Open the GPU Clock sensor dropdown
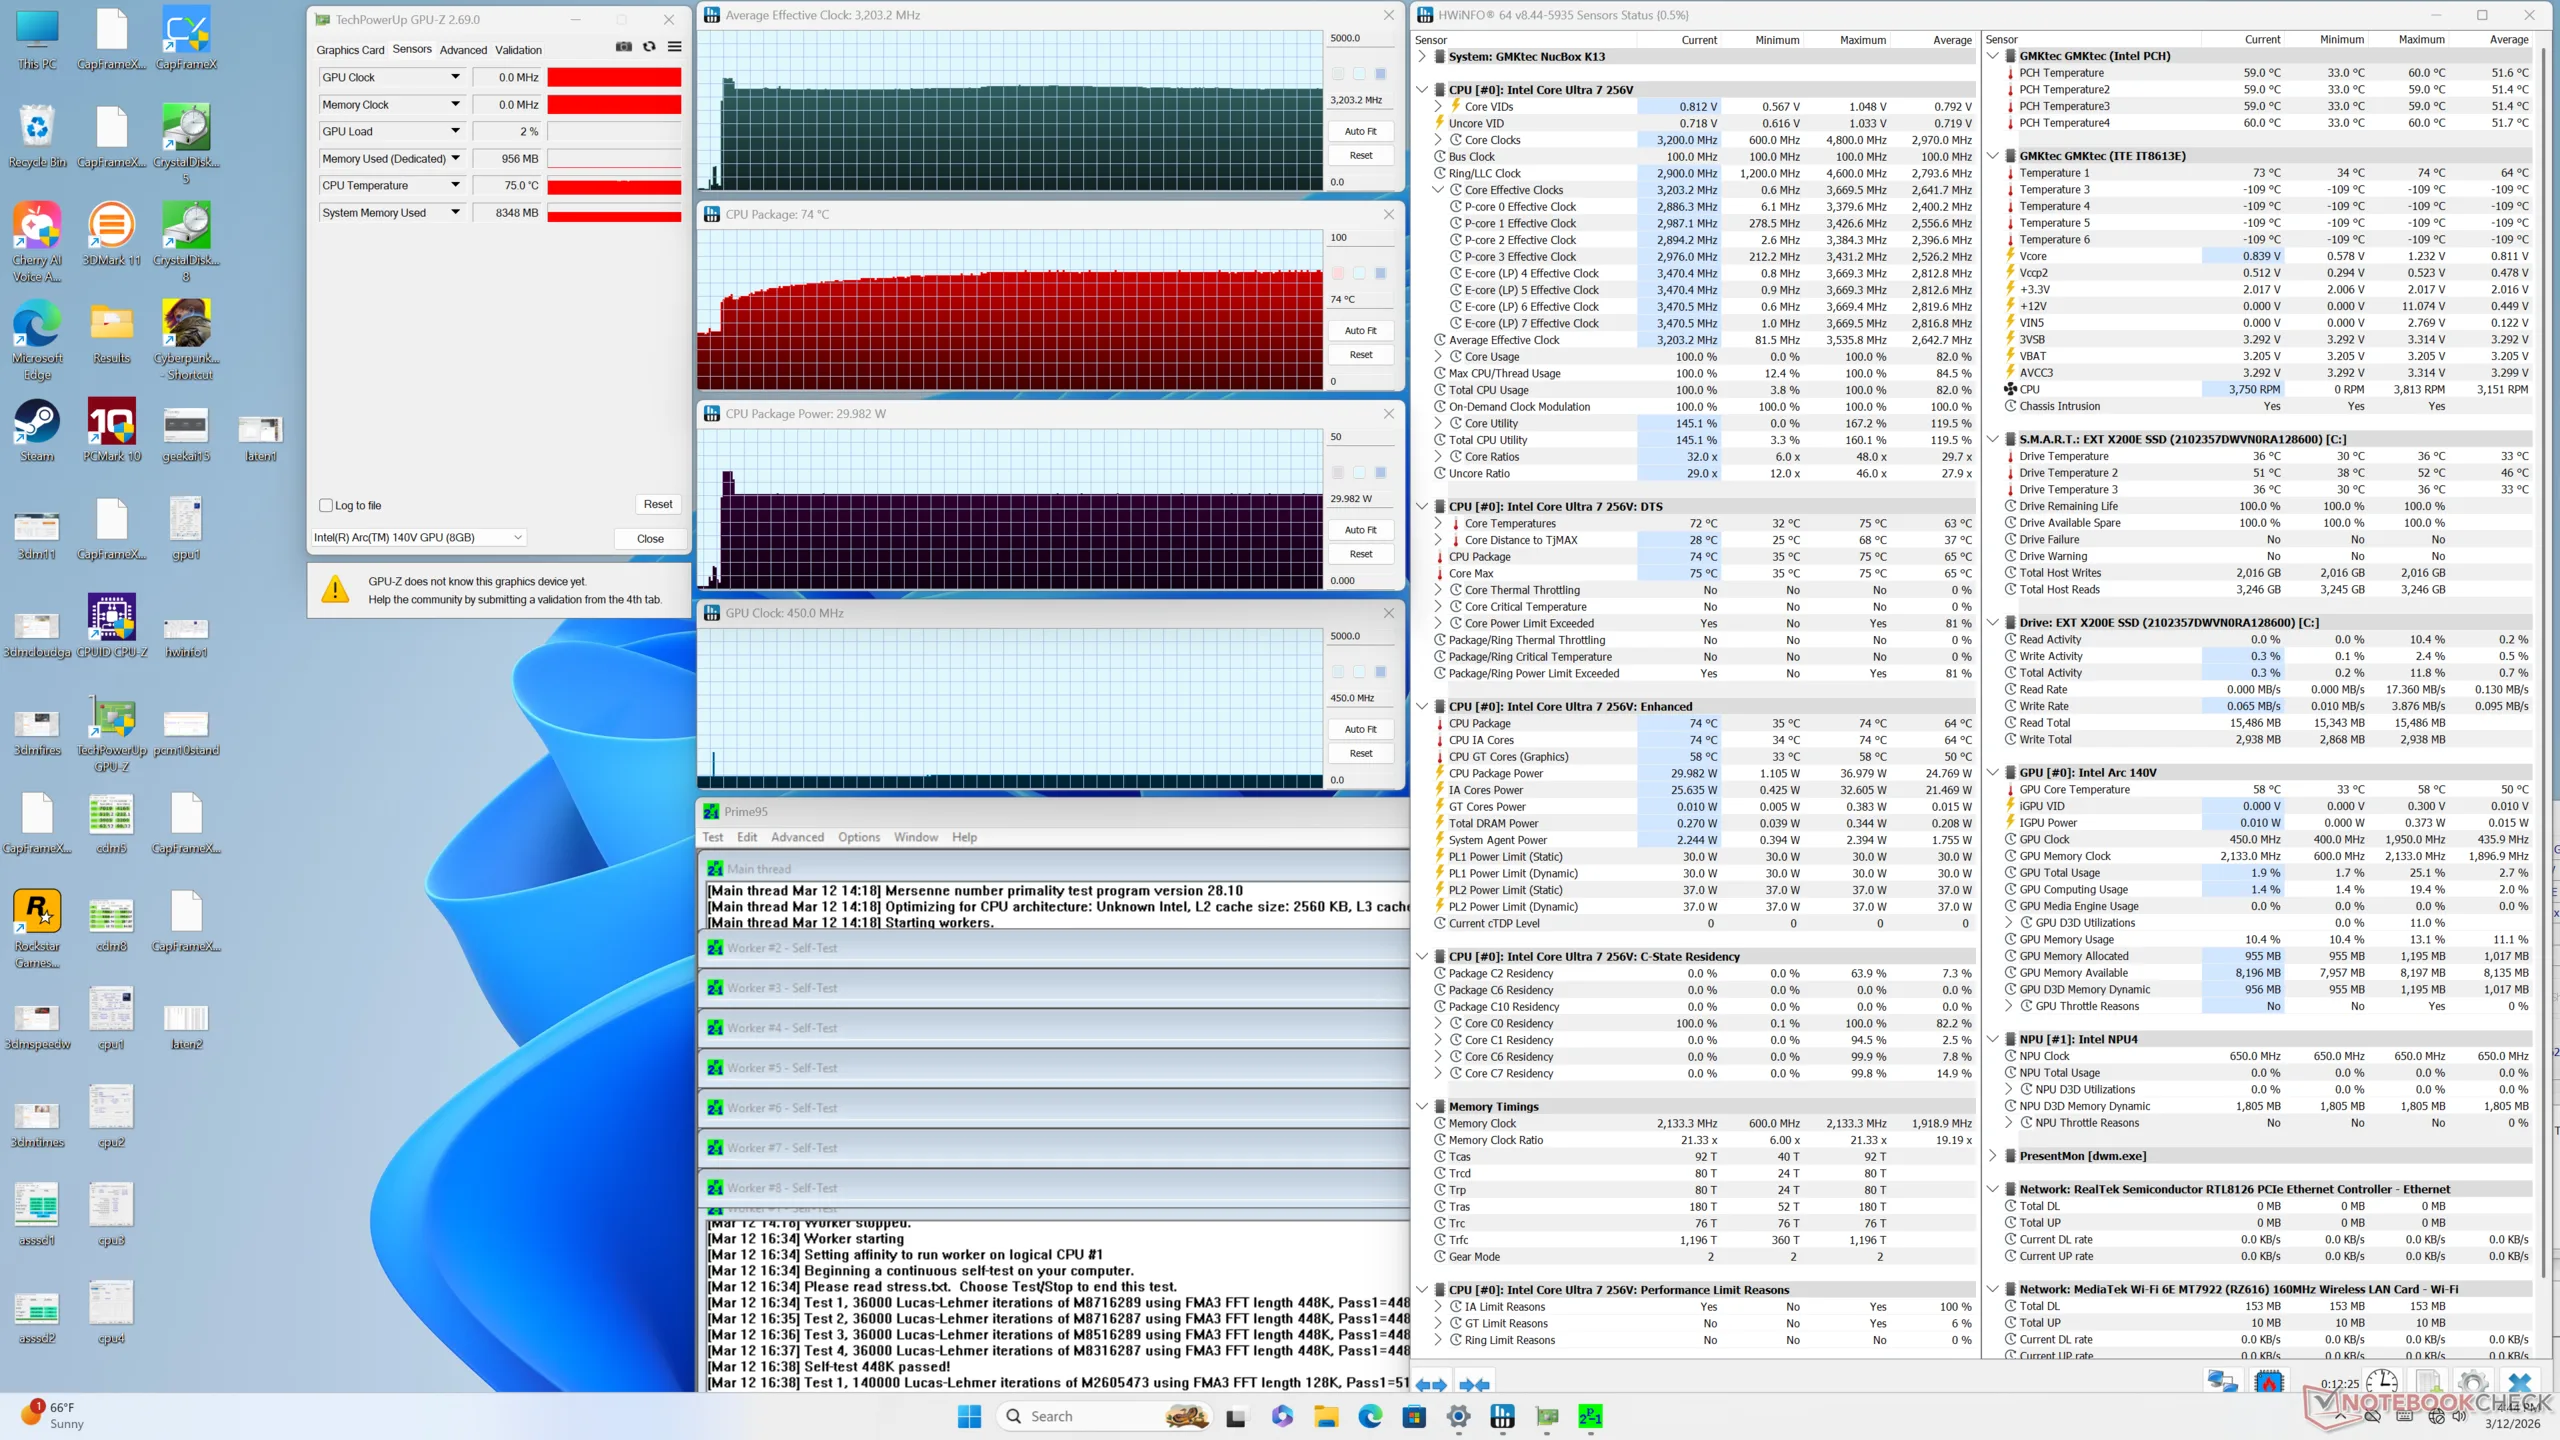Image resolution: width=2560 pixels, height=1440 pixels. coord(455,77)
